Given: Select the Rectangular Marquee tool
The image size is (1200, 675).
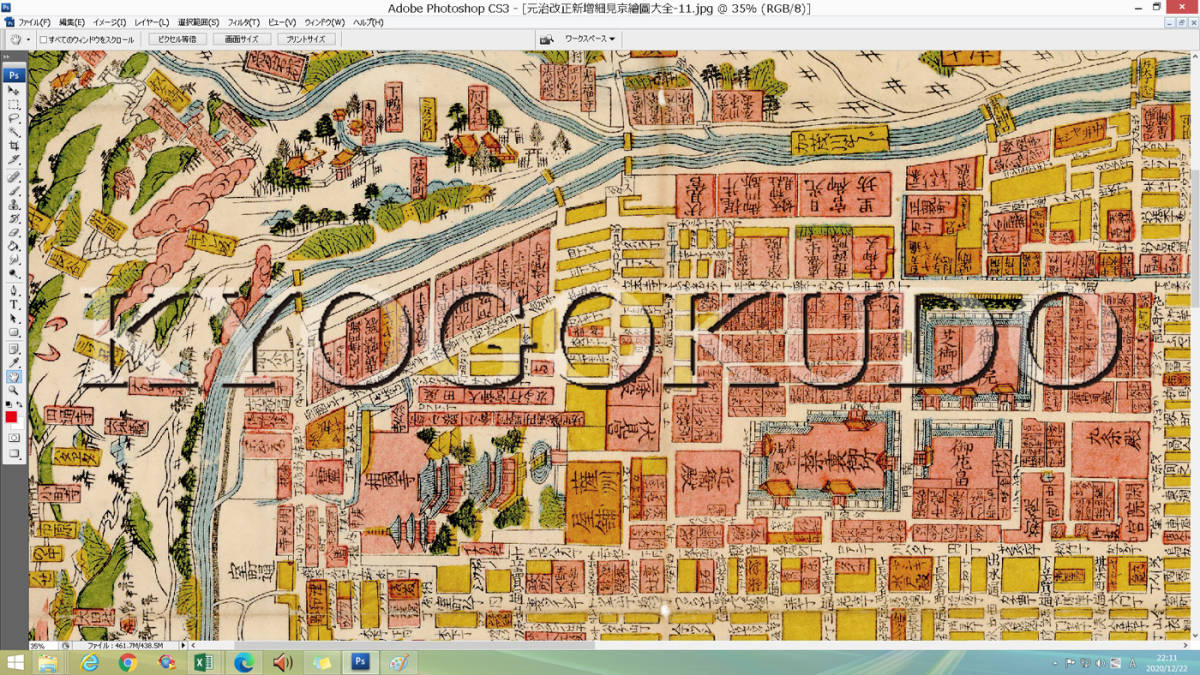Looking at the screenshot, I should tap(14, 104).
